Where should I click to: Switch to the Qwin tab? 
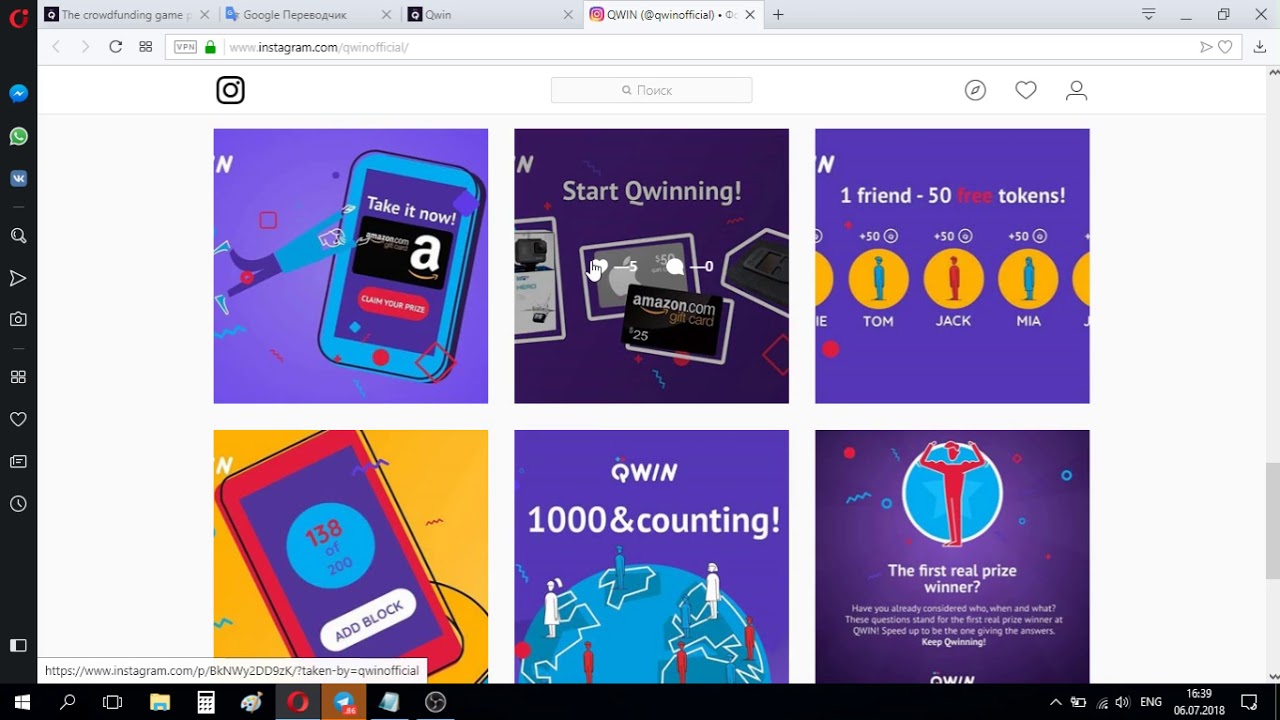[x=491, y=15]
